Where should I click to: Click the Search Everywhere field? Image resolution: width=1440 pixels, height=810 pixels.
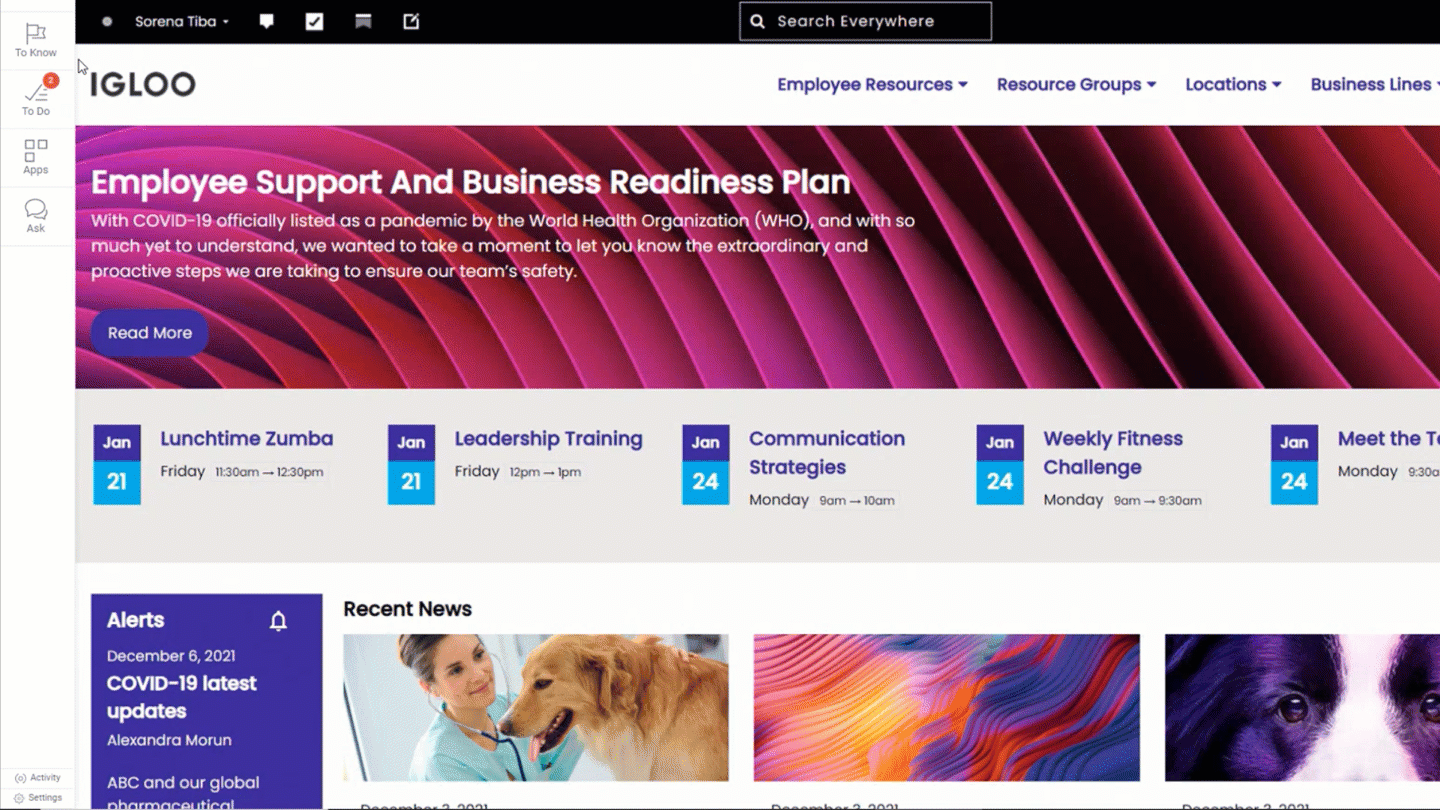click(865, 21)
